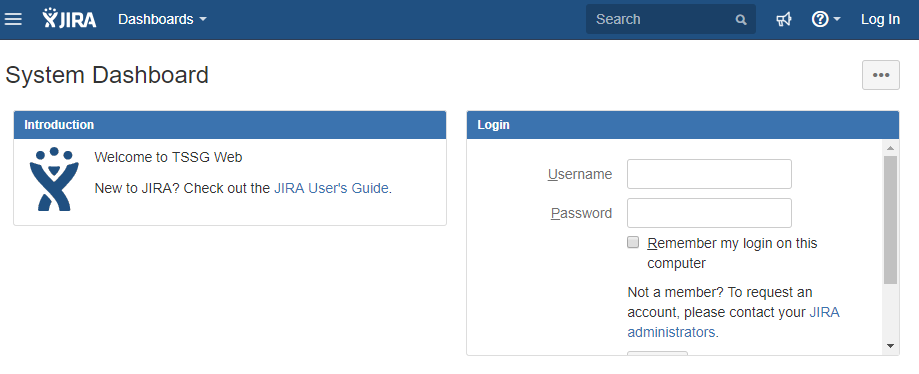The height and width of the screenshot is (374, 919).
Task: Click the Introduction gadget header
Action: [x=230, y=125]
